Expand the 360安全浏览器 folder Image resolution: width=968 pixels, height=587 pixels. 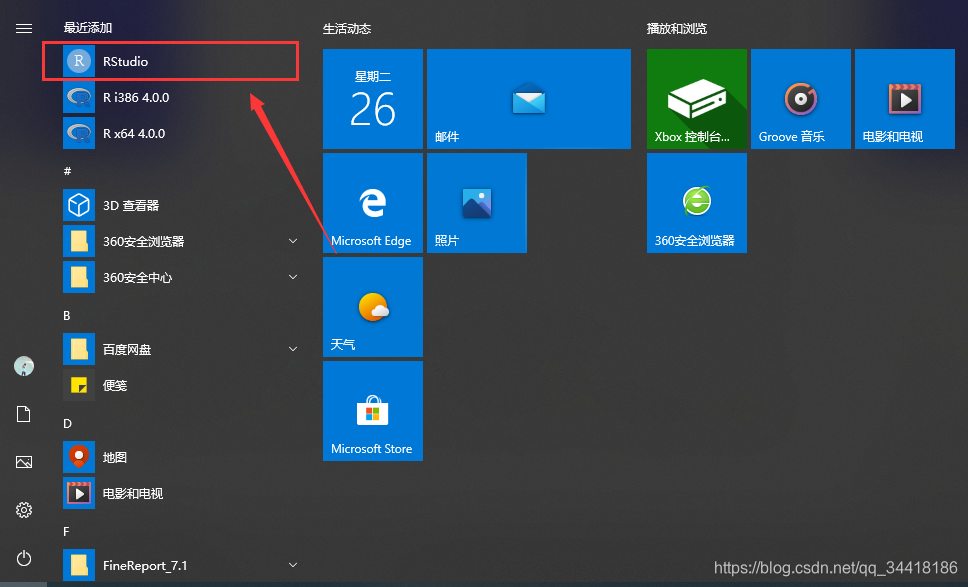[293, 241]
